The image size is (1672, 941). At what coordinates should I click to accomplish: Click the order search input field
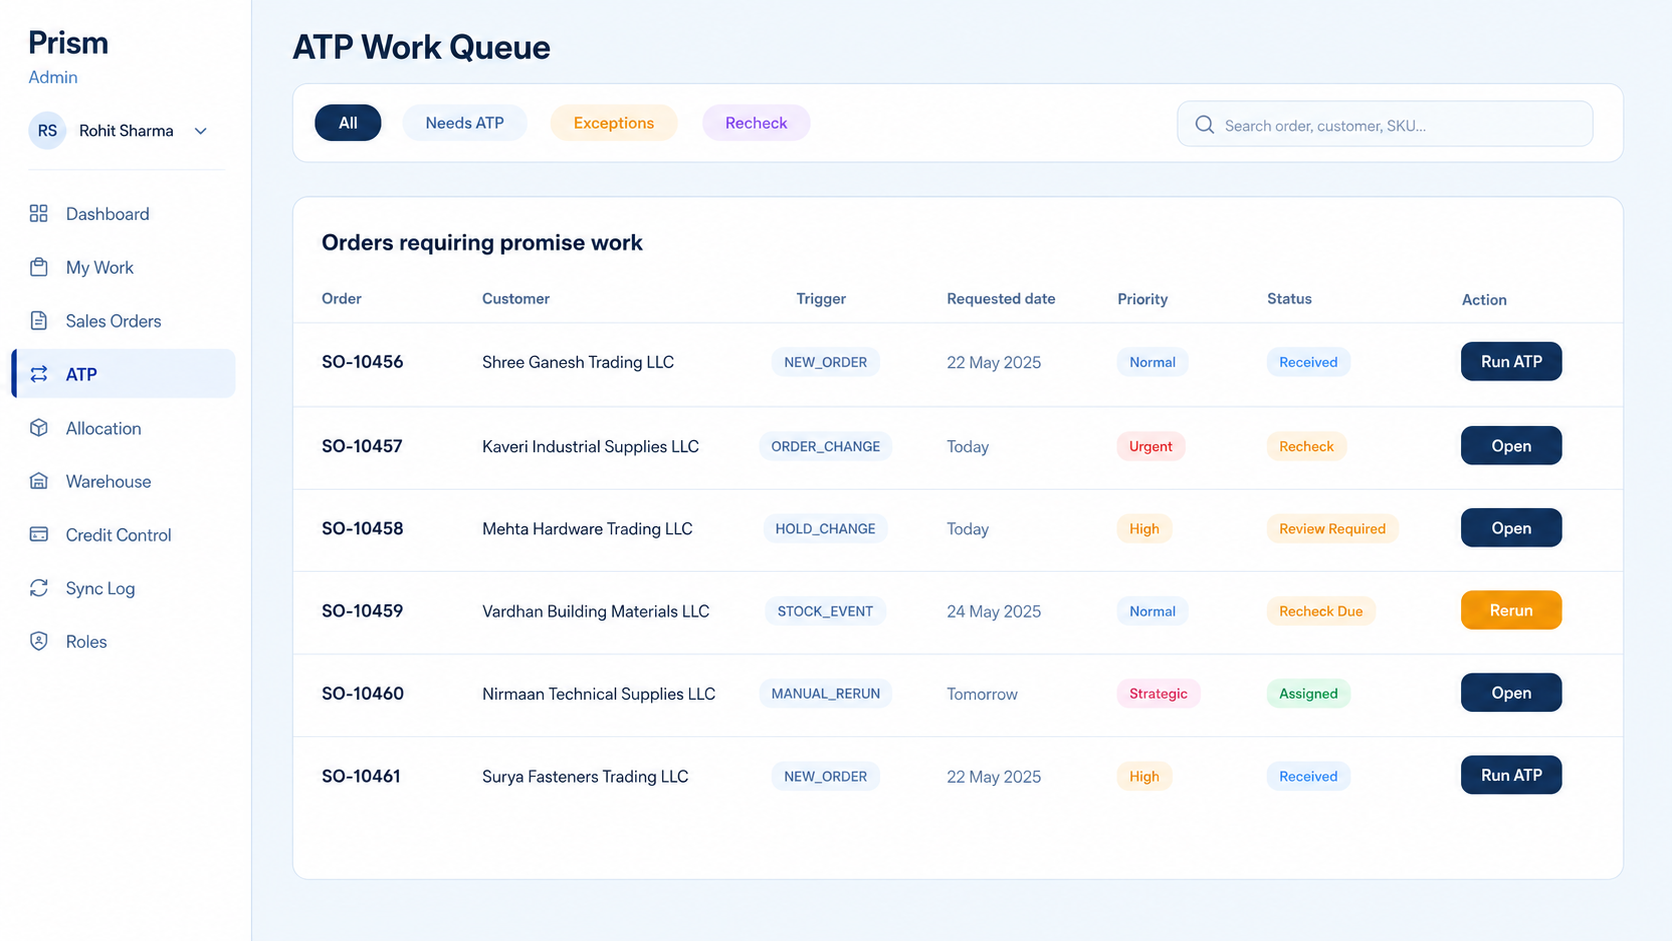point(1385,125)
